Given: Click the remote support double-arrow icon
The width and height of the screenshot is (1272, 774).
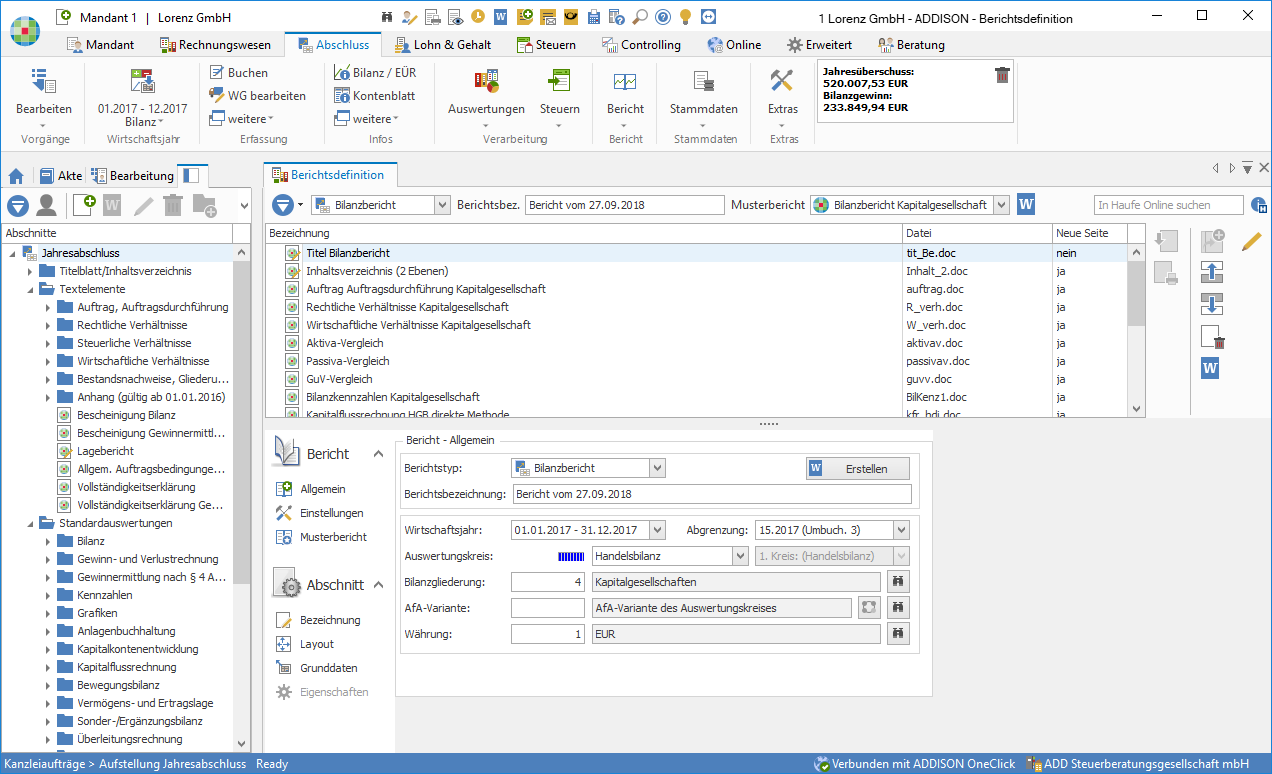Looking at the screenshot, I should 709,17.
